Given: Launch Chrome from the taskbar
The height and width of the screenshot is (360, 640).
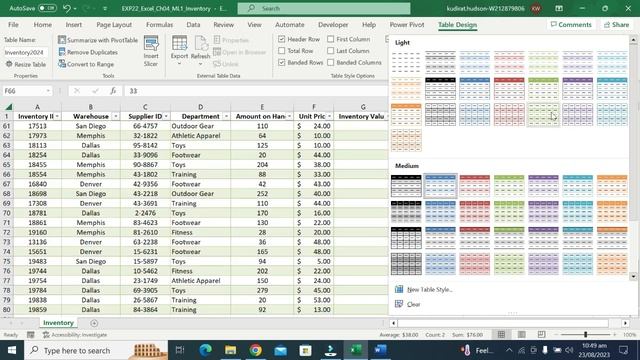Looking at the screenshot, I should (256, 350).
